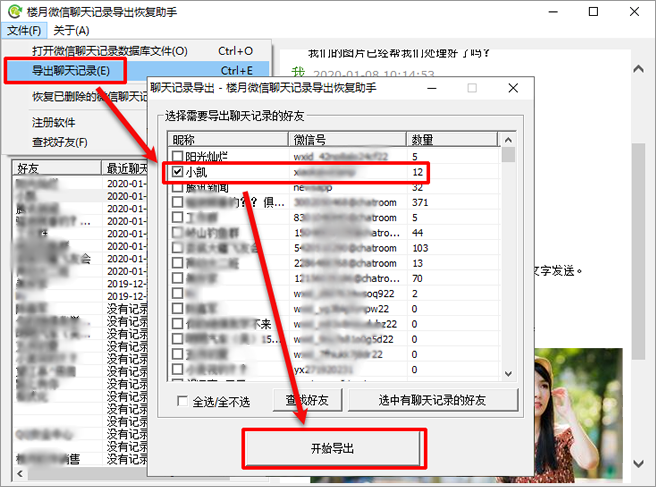656x487 pixels.
Task: Click the 好友 column header in main window
Action: click(57, 168)
